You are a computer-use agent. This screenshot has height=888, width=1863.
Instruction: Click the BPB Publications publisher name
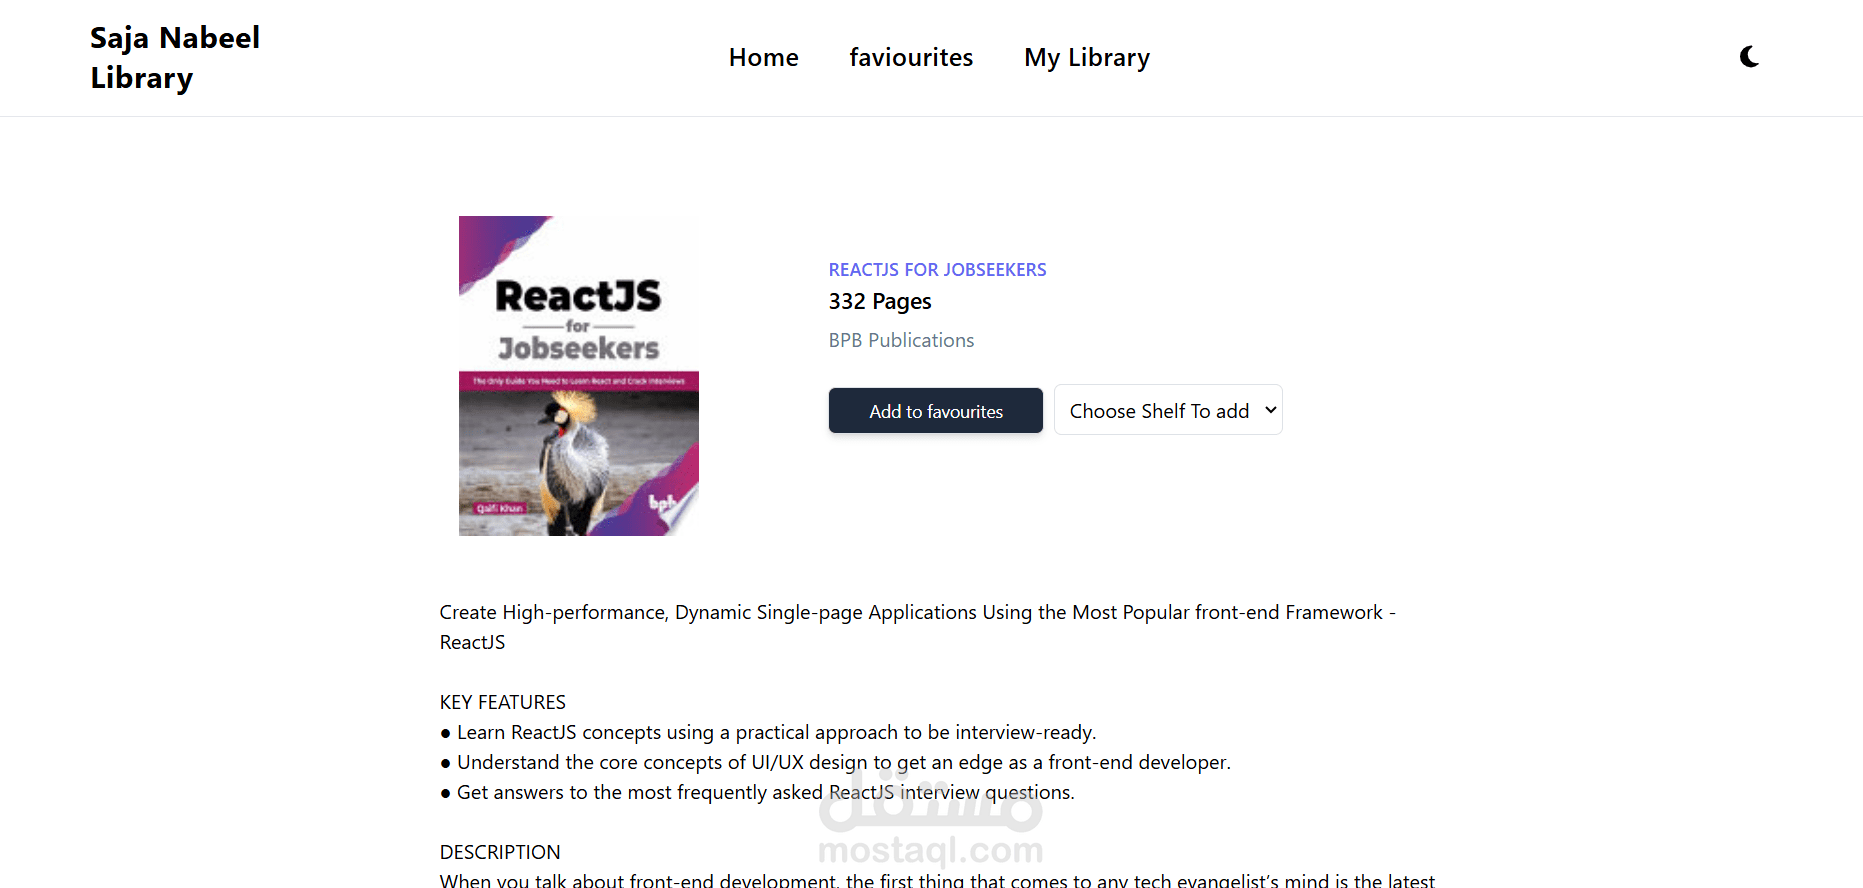[901, 340]
